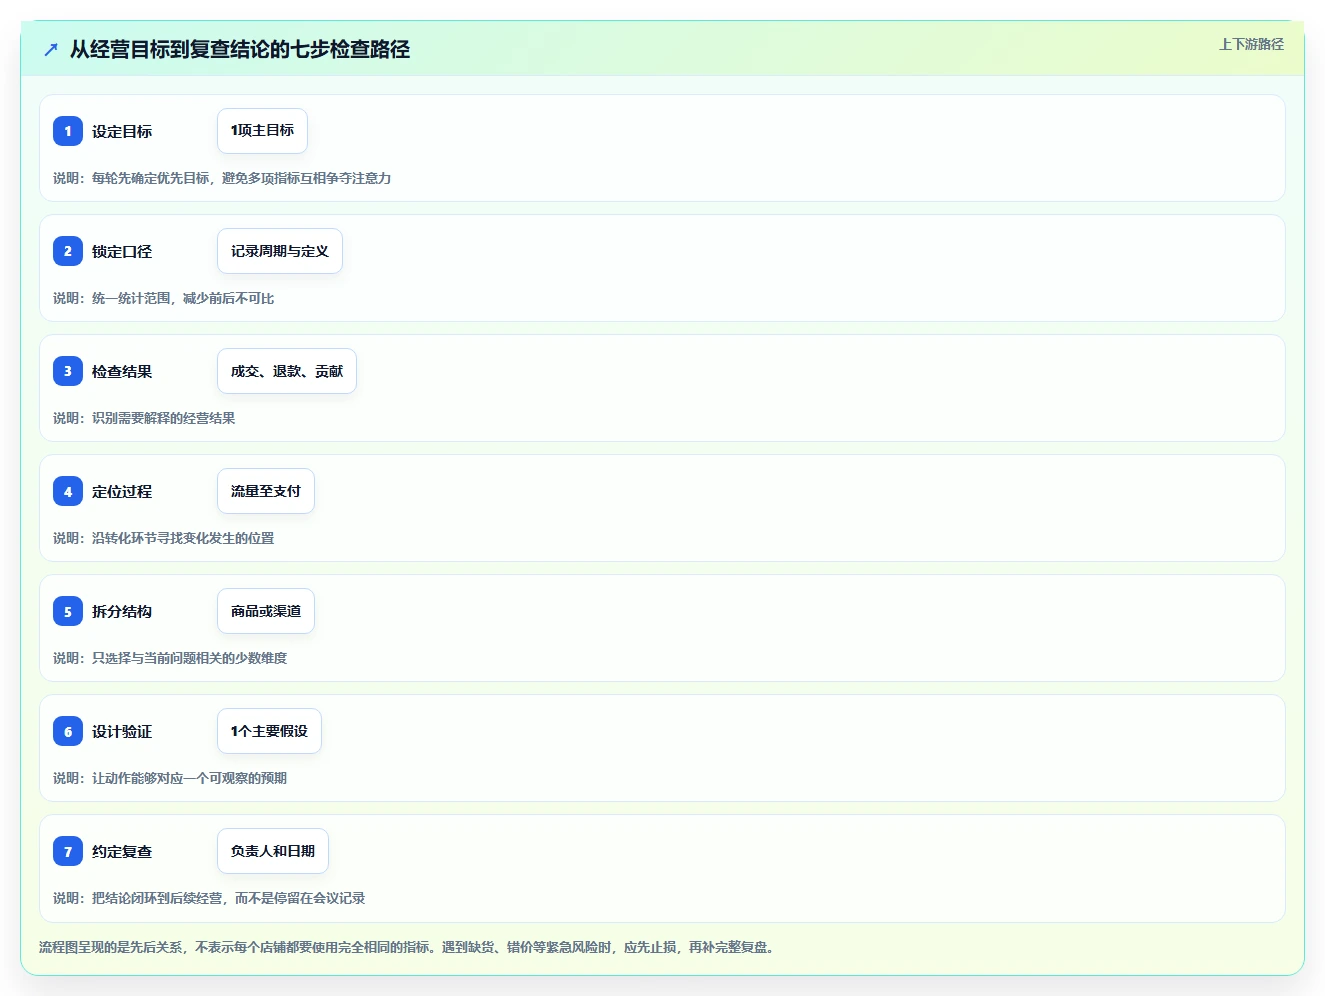Select the step 5 number badge
Image resolution: width=1325 pixels, height=996 pixels.
coord(68,611)
